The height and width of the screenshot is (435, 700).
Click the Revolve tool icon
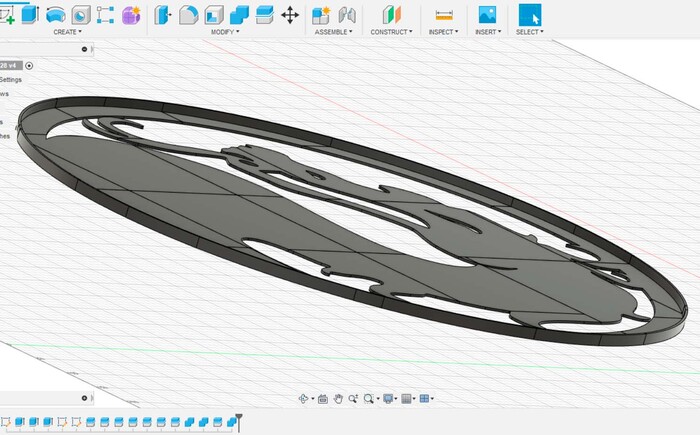click(x=55, y=15)
